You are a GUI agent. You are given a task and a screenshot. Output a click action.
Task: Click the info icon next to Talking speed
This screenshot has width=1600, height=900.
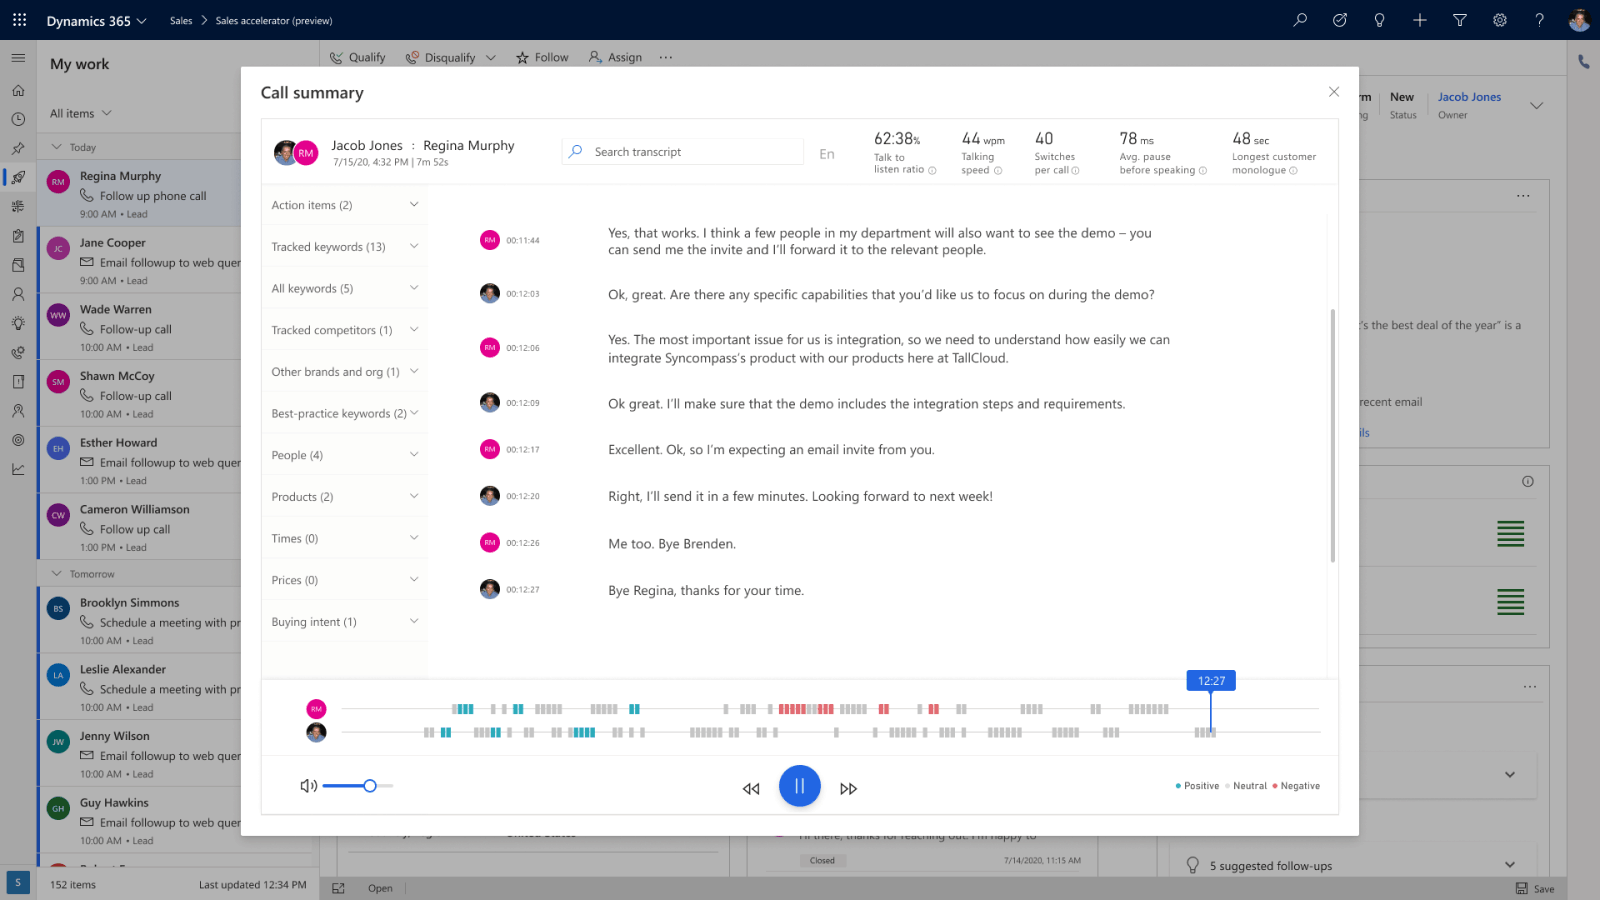coord(998,171)
